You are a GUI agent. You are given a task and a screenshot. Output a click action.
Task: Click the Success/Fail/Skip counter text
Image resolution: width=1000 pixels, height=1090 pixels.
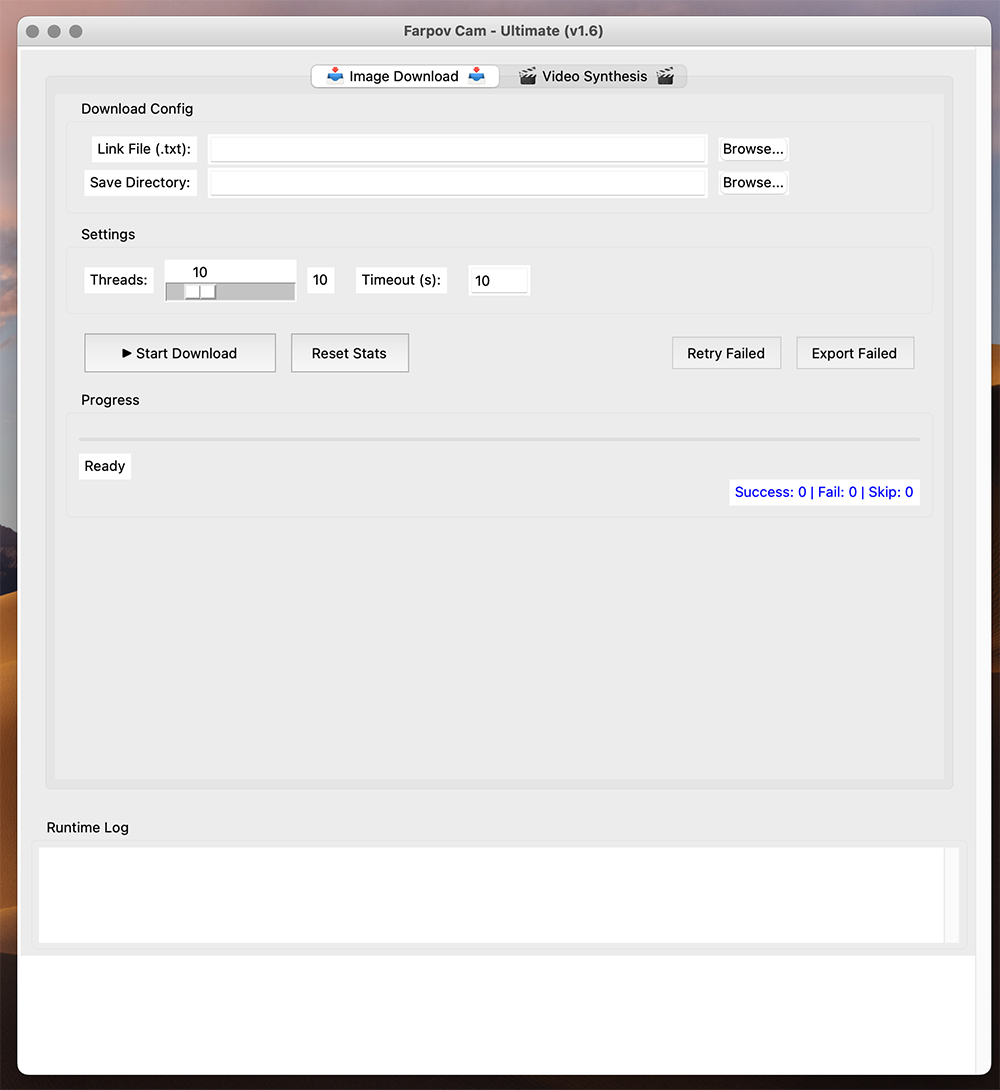click(823, 492)
